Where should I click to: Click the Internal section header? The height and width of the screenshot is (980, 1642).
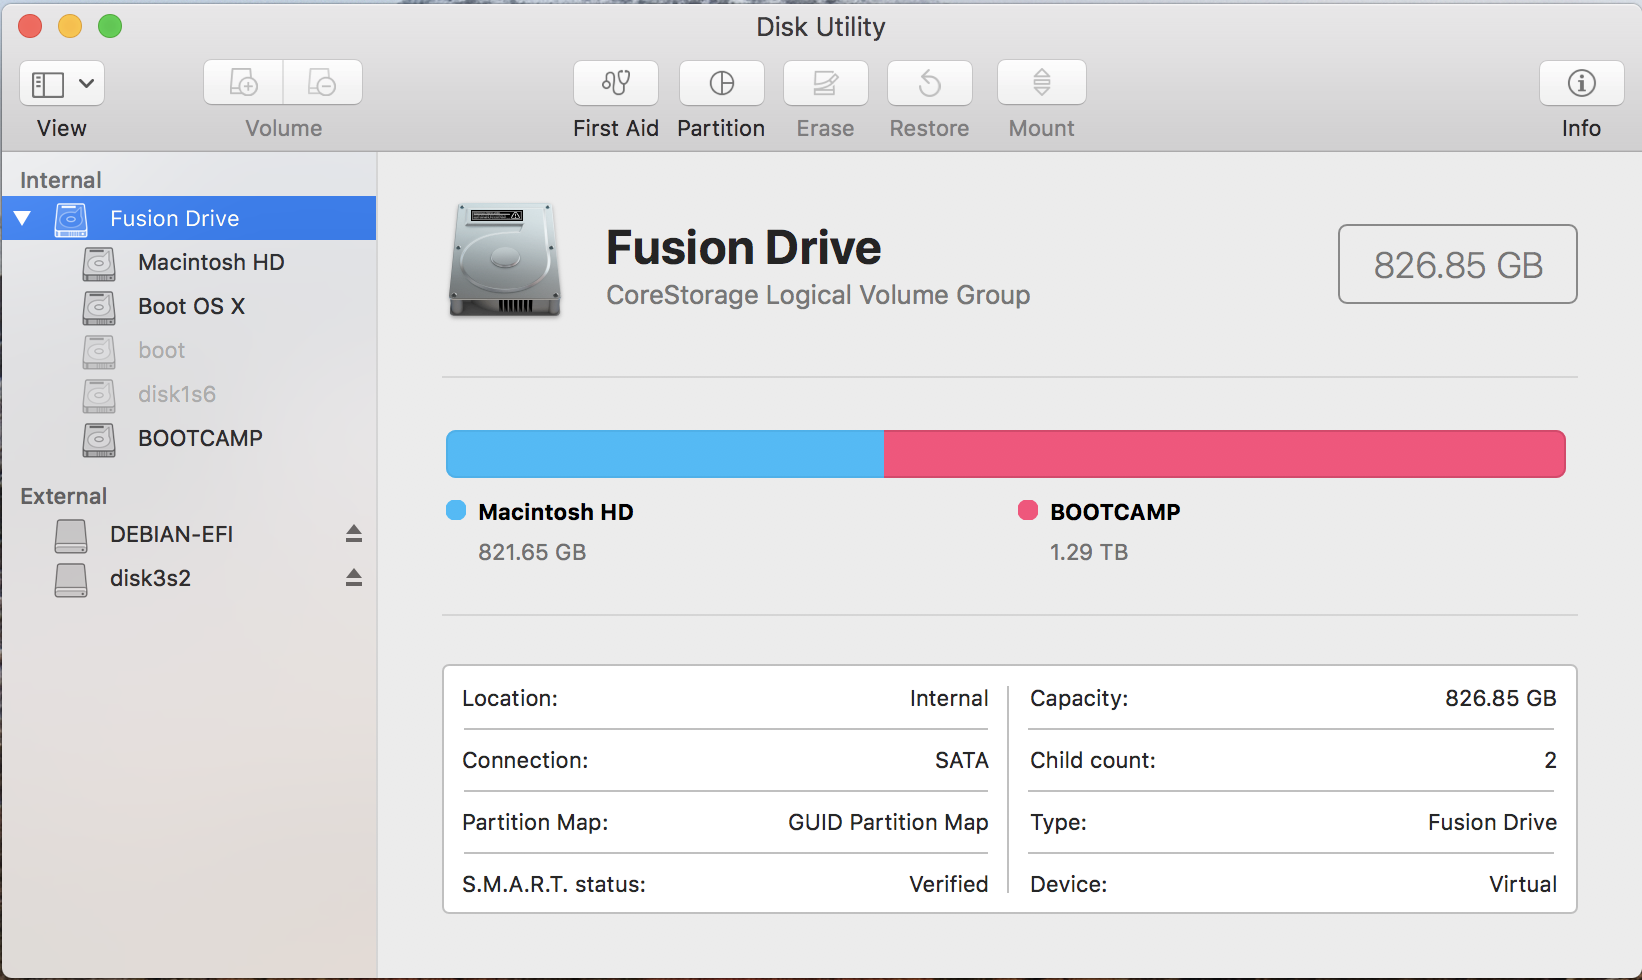pyautogui.click(x=61, y=180)
